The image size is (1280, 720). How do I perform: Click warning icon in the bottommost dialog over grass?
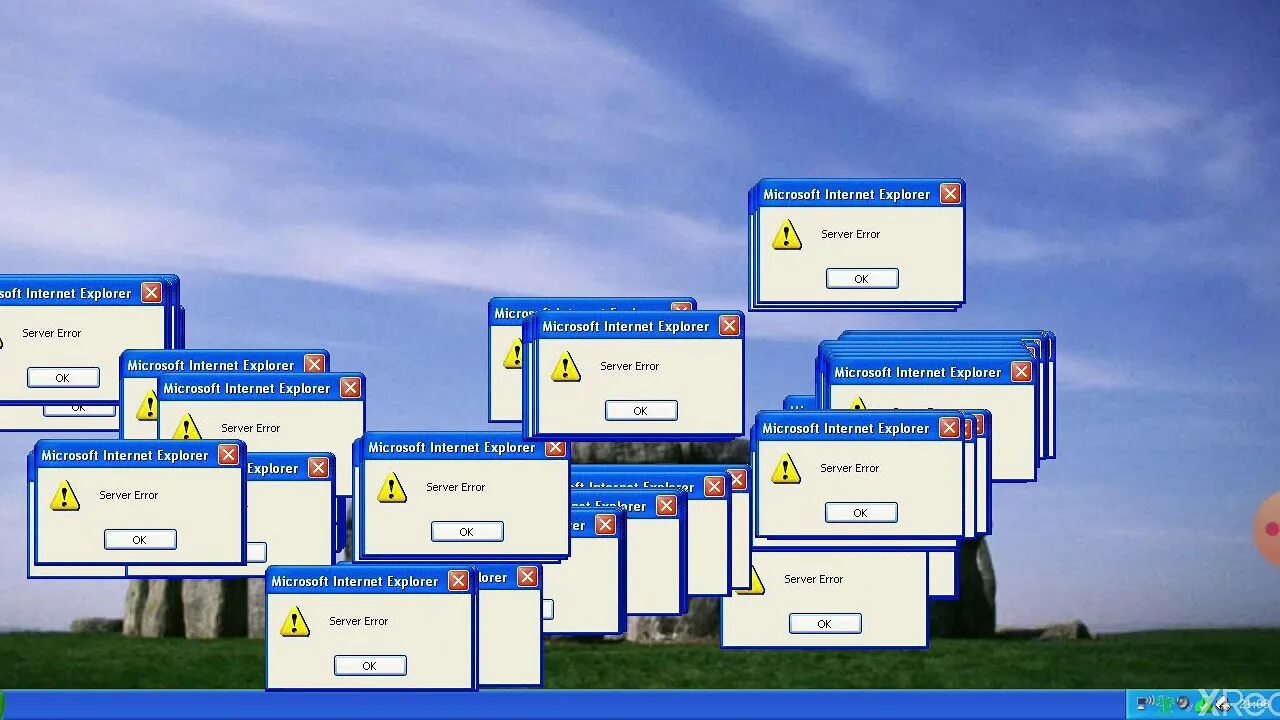pyautogui.click(x=295, y=623)
